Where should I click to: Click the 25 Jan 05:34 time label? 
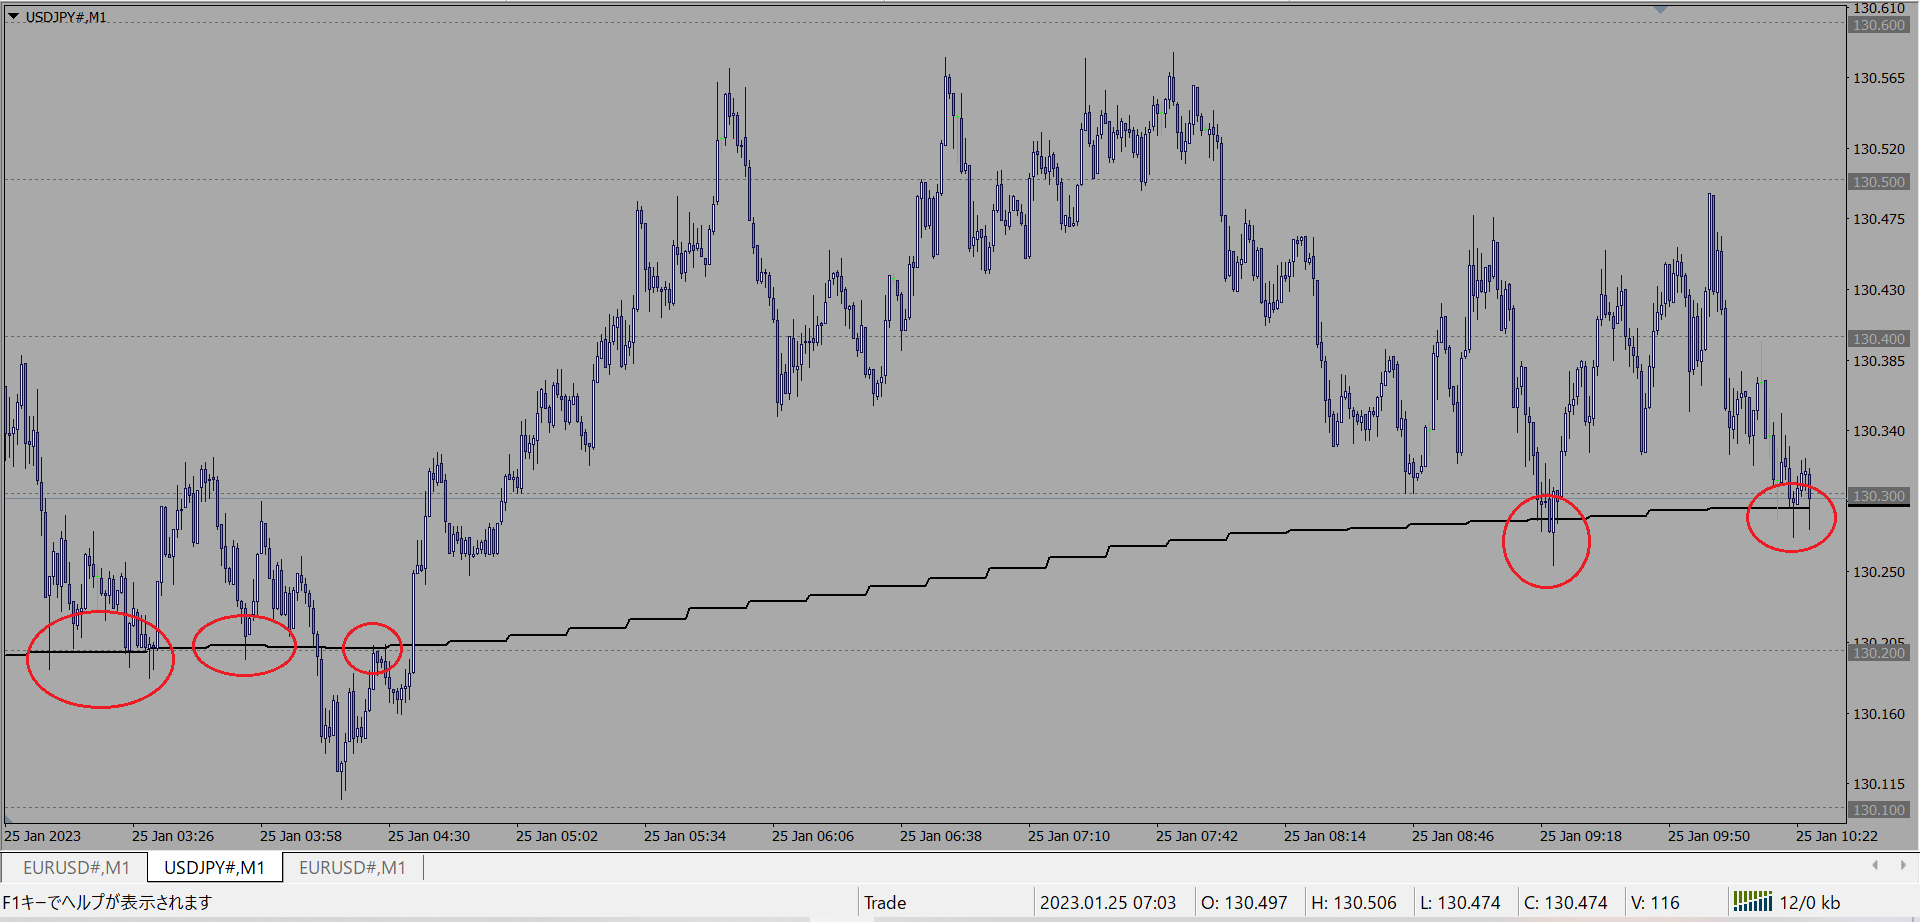[685, 836]
